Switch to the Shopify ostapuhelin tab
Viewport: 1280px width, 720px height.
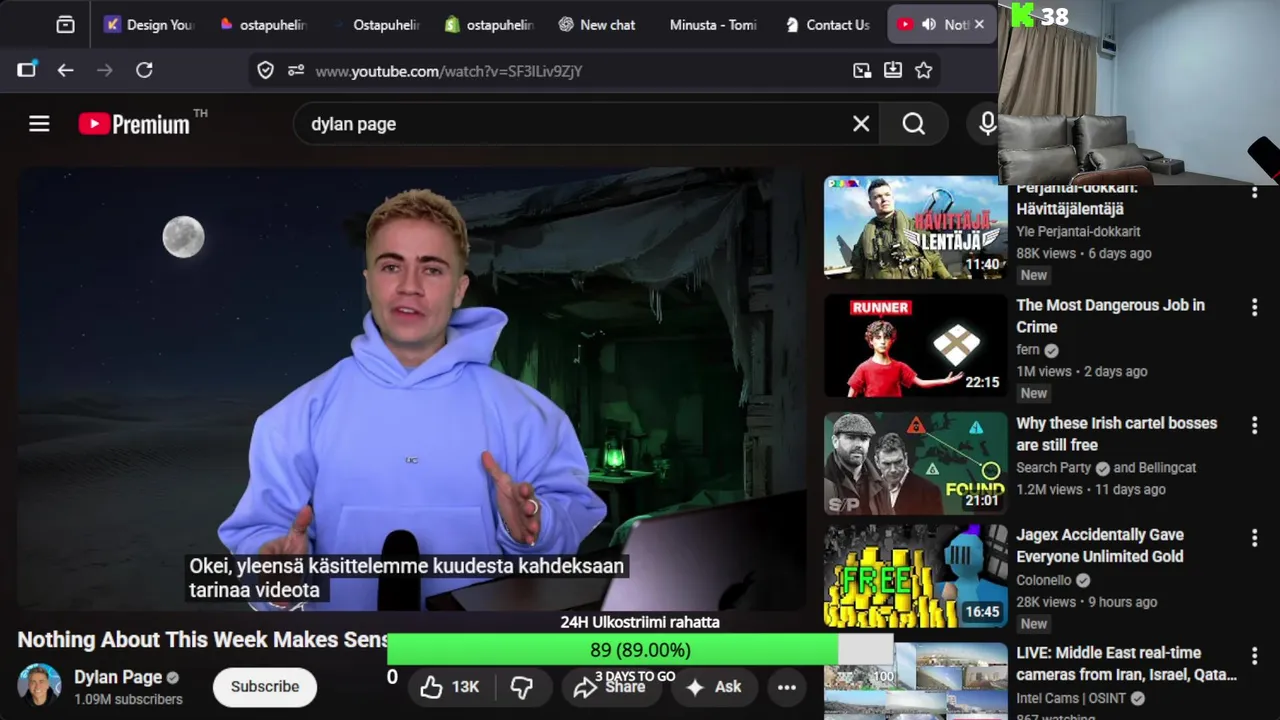click(489, 25)
